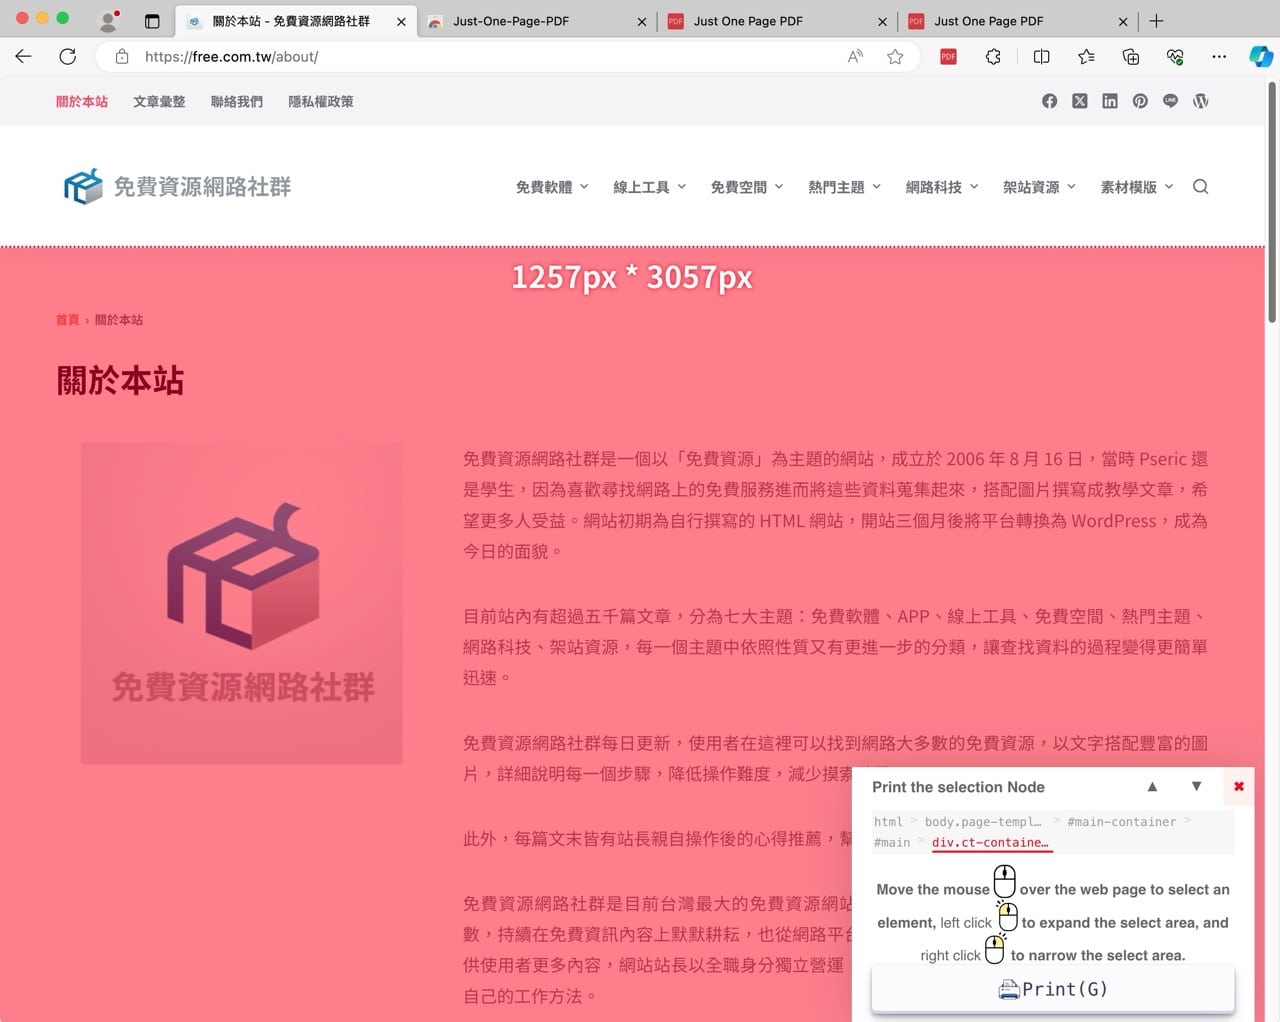The width and height of the screenshot is (1280, 1022).
Task: Open the tab actions menu icon
Action: [x=152, y=21]
